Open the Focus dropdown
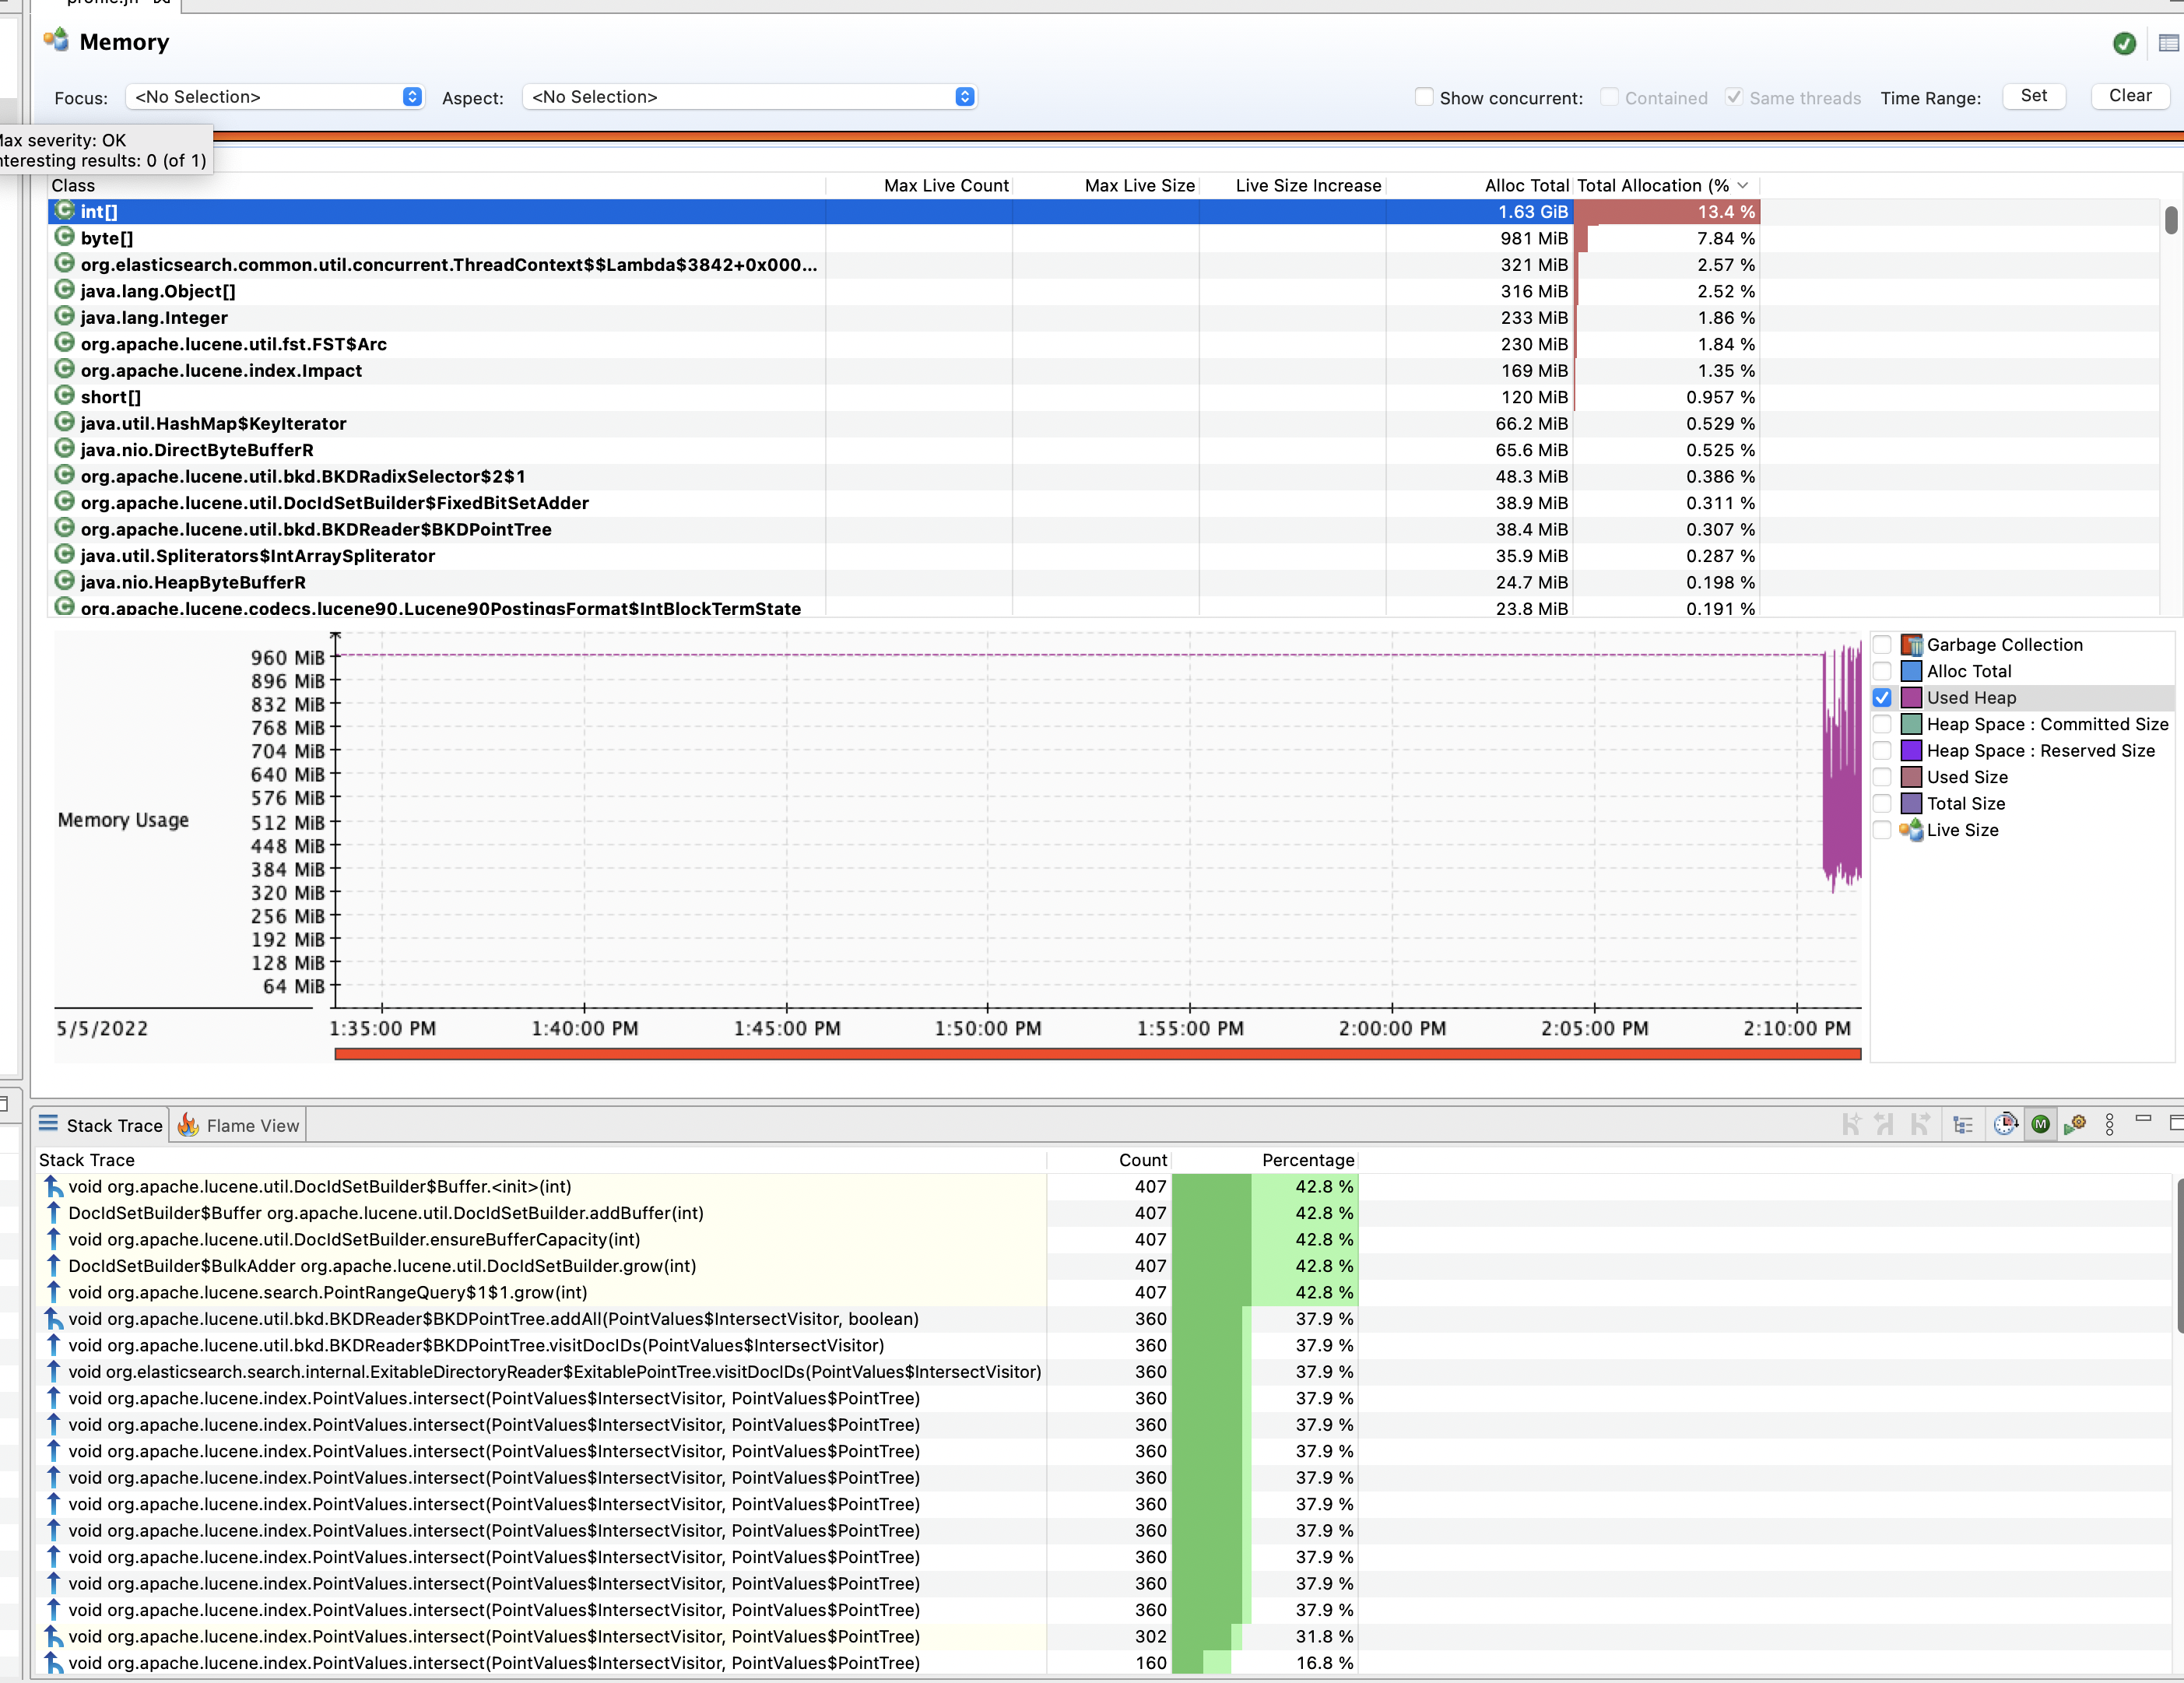 [275, 97]
